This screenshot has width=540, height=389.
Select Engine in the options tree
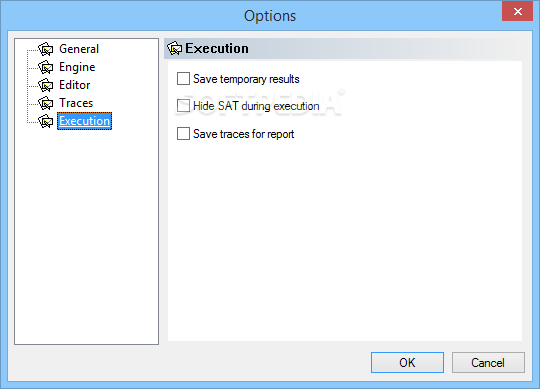[77, 67]
